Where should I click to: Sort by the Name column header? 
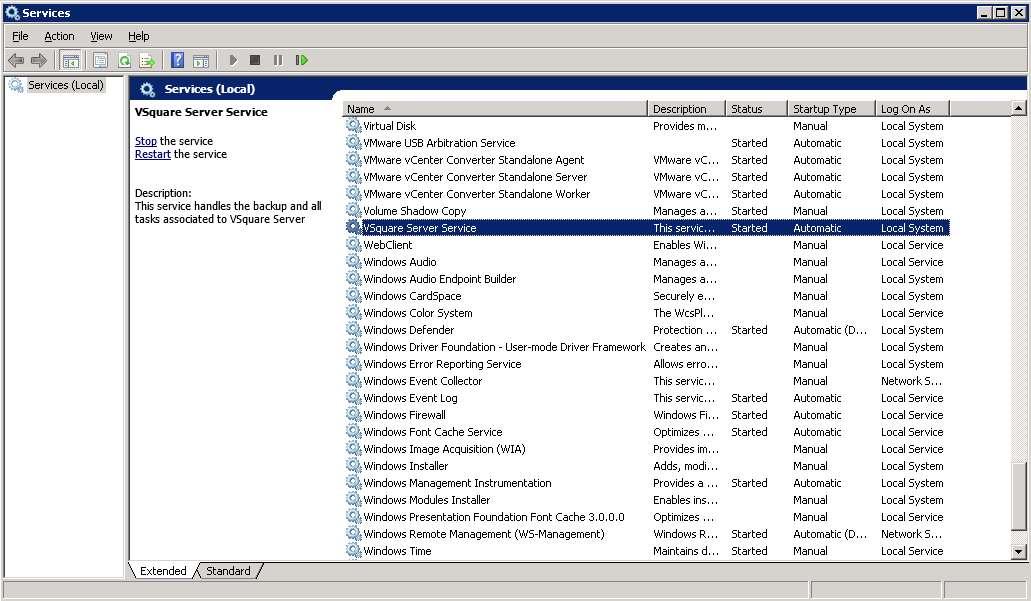[x=494, y=108]
